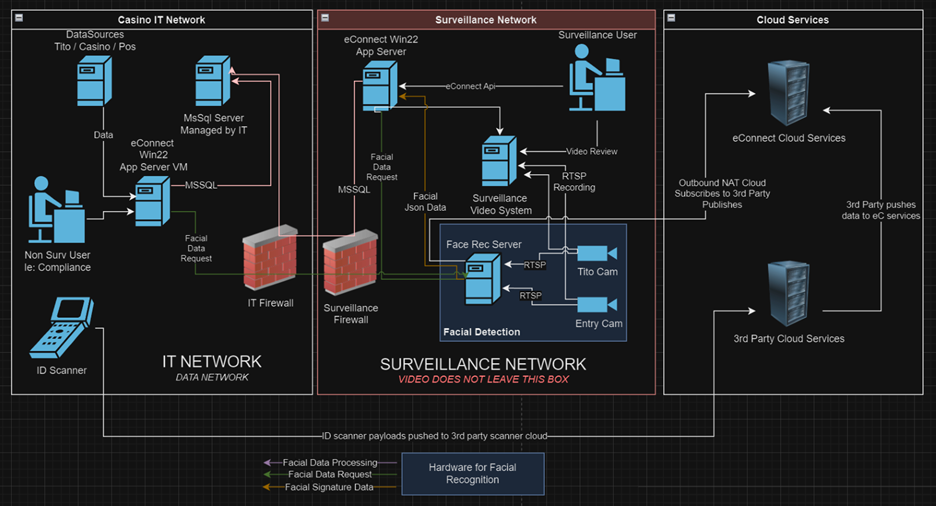Select the Surveillance User workstation icon

pos(597,78)
